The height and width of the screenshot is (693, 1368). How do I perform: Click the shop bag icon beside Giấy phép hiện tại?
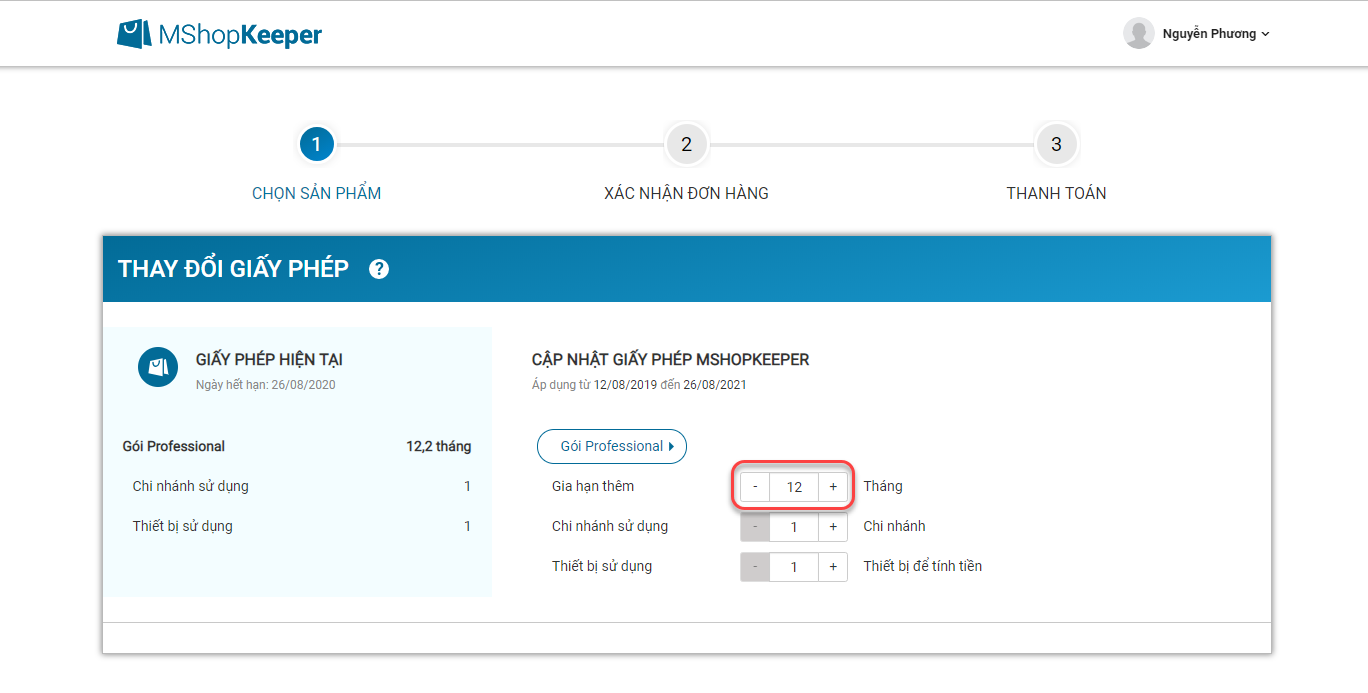coord(158,367)
